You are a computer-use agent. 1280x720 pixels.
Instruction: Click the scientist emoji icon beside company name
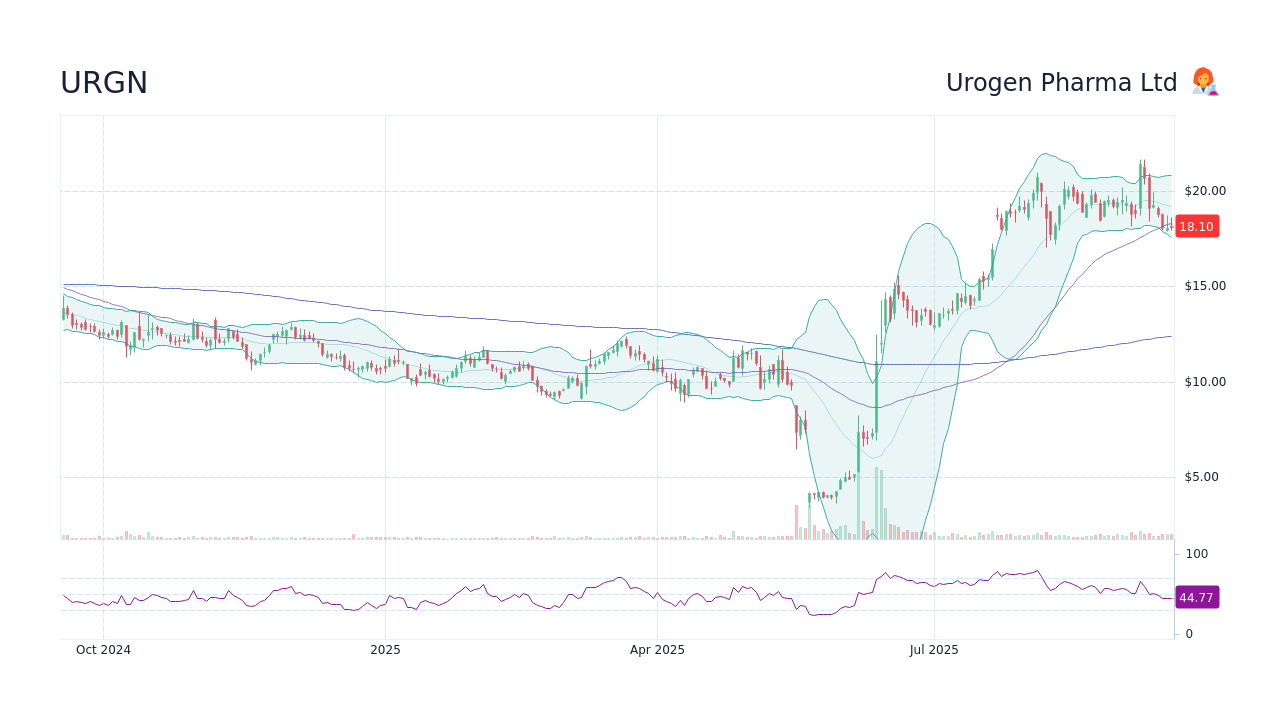click(x=1204, y=82)
